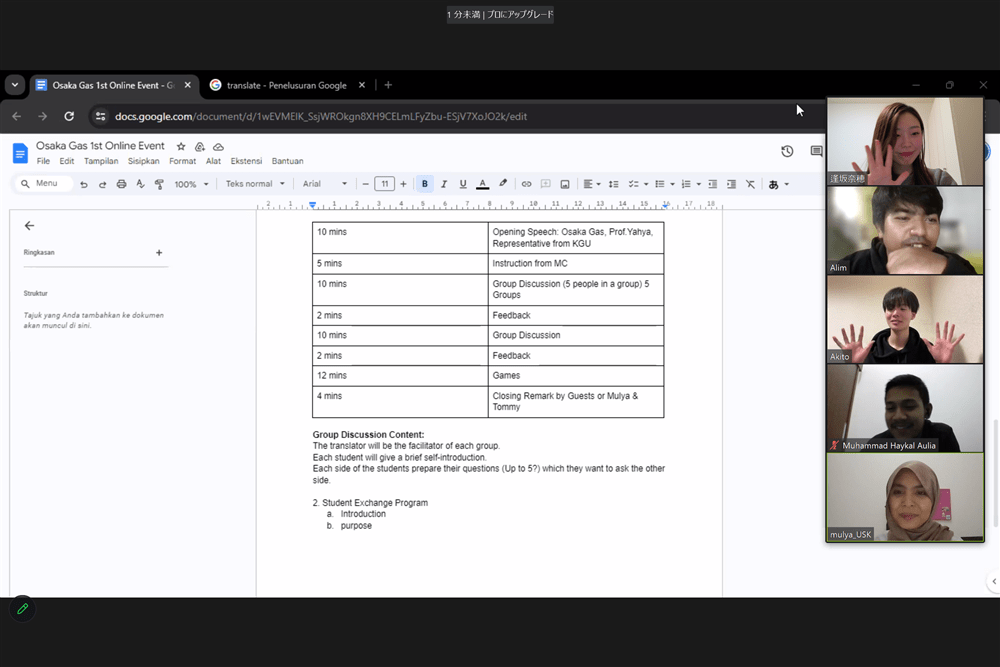Toggle bold formatting button

click(x=425, y=184)
